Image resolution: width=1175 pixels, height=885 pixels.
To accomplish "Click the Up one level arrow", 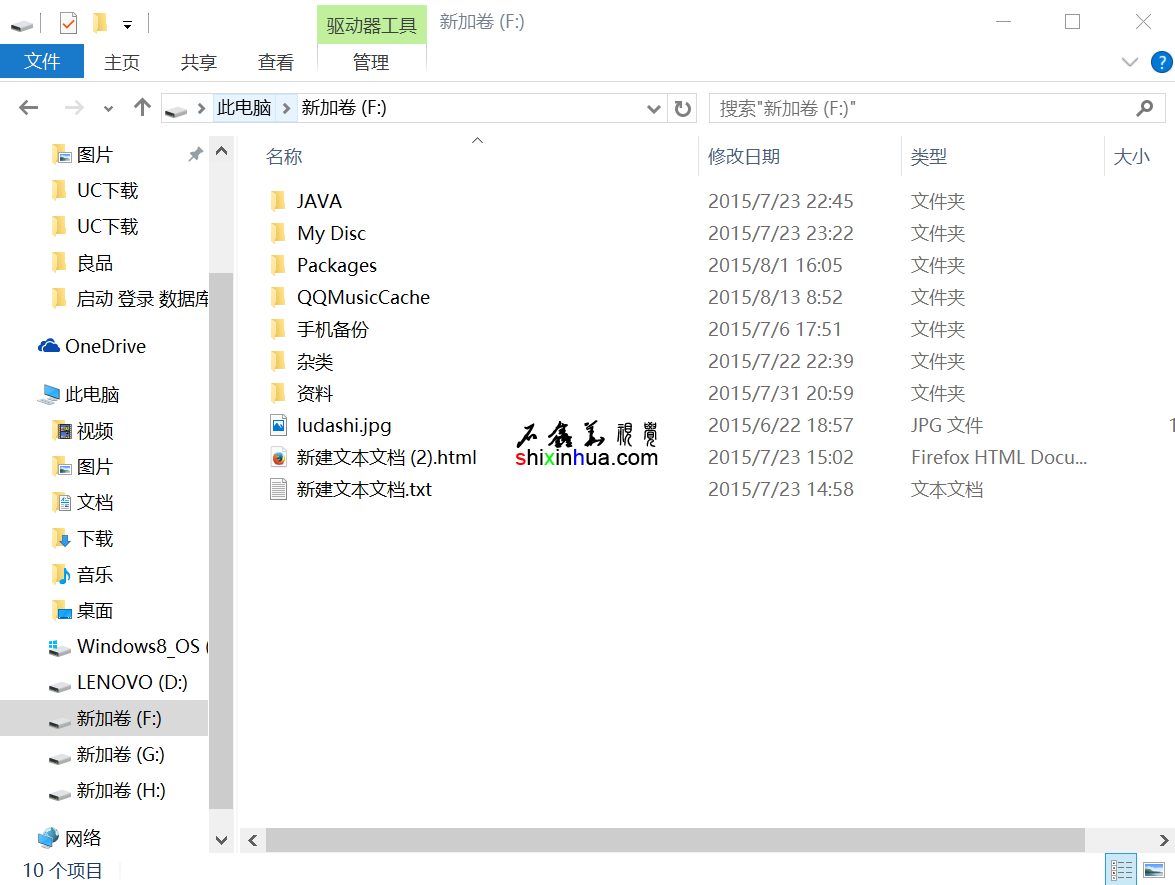I will (142, 108).
